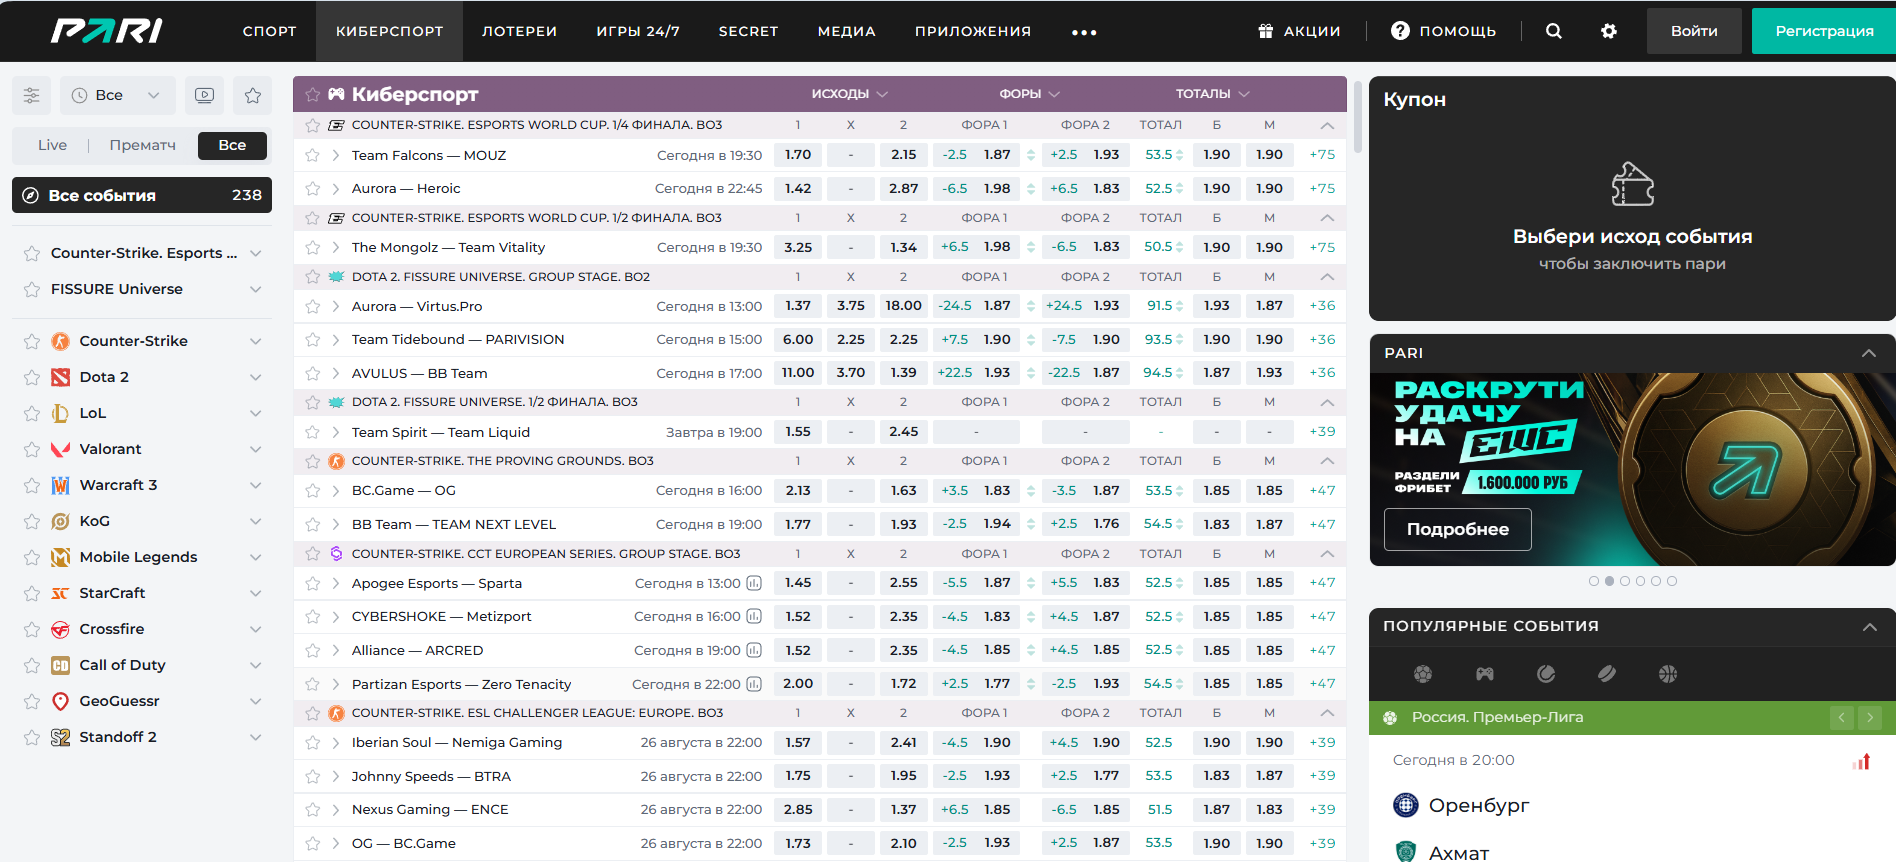
Task: Favorite the Team Falcons — MOUZ match
Action: pyautogui.click(x=312, y=155)
